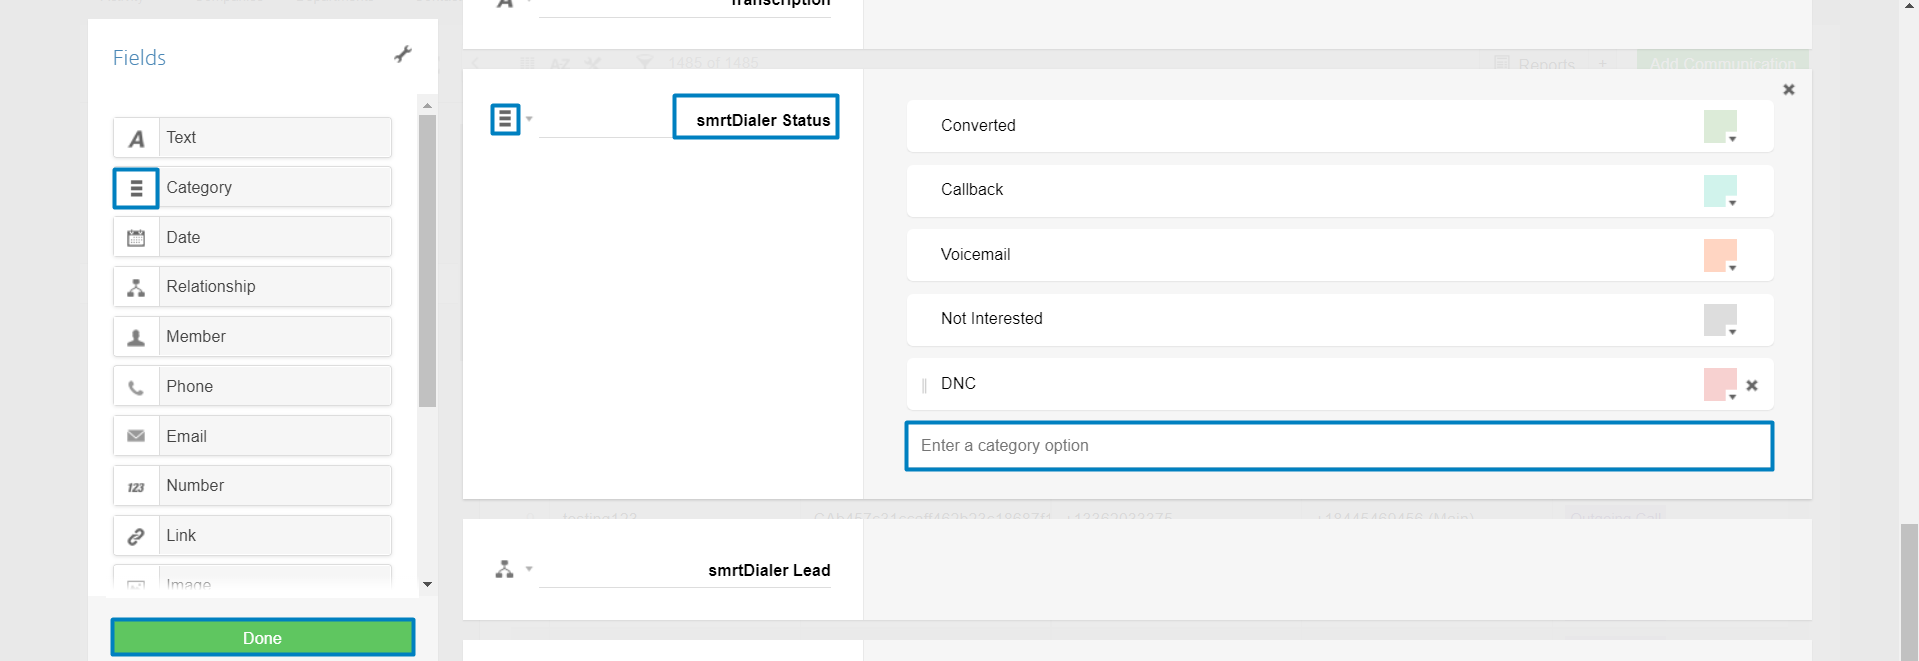Select the Text field type icon
The height and width of the screenshot is (661, 1919).
(137, 139)
